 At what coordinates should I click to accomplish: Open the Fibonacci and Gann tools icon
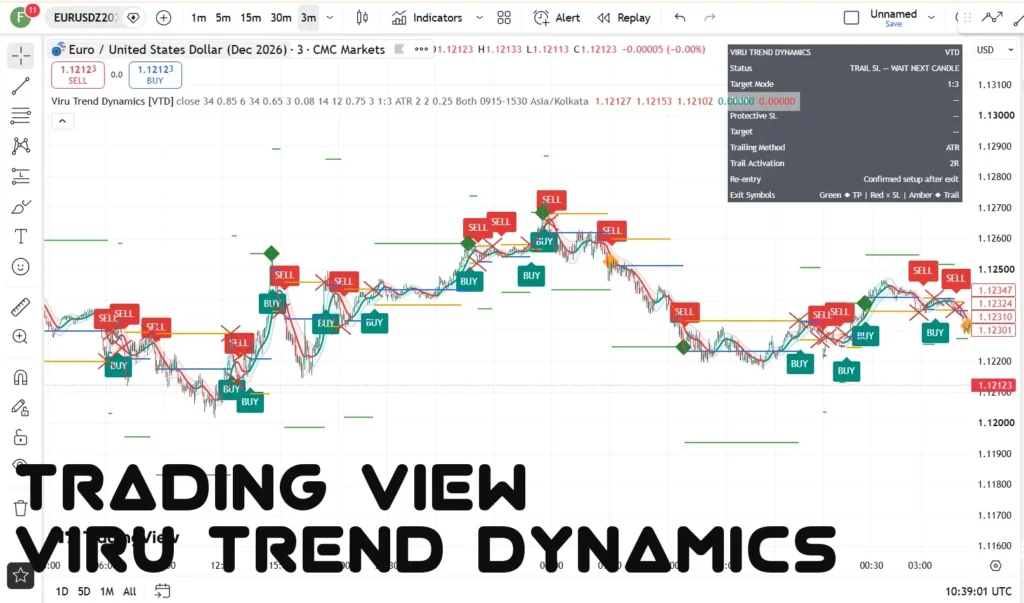point(21,116)
